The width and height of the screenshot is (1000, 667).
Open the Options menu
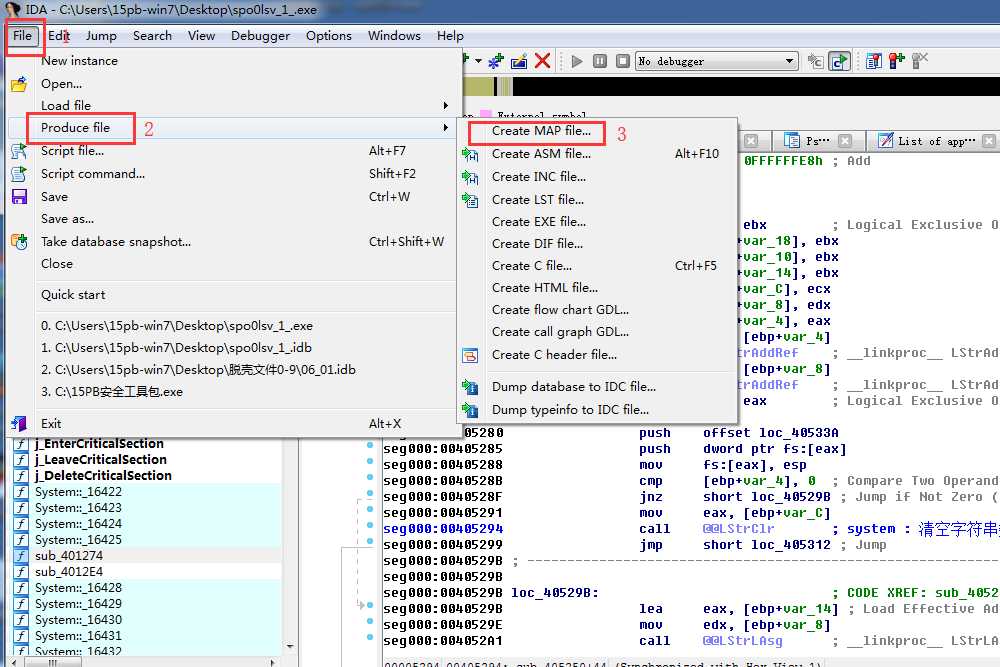point(328,36)
